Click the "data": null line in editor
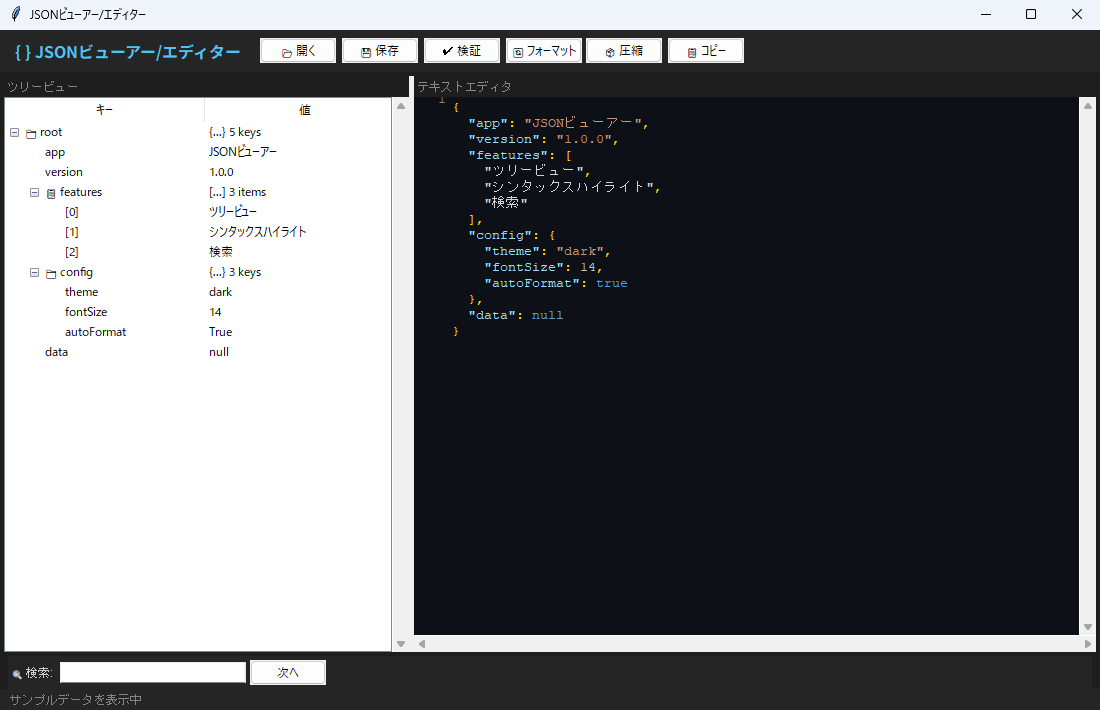The width and height of the screenshot is (1100, 710). (x=516, y=315)
